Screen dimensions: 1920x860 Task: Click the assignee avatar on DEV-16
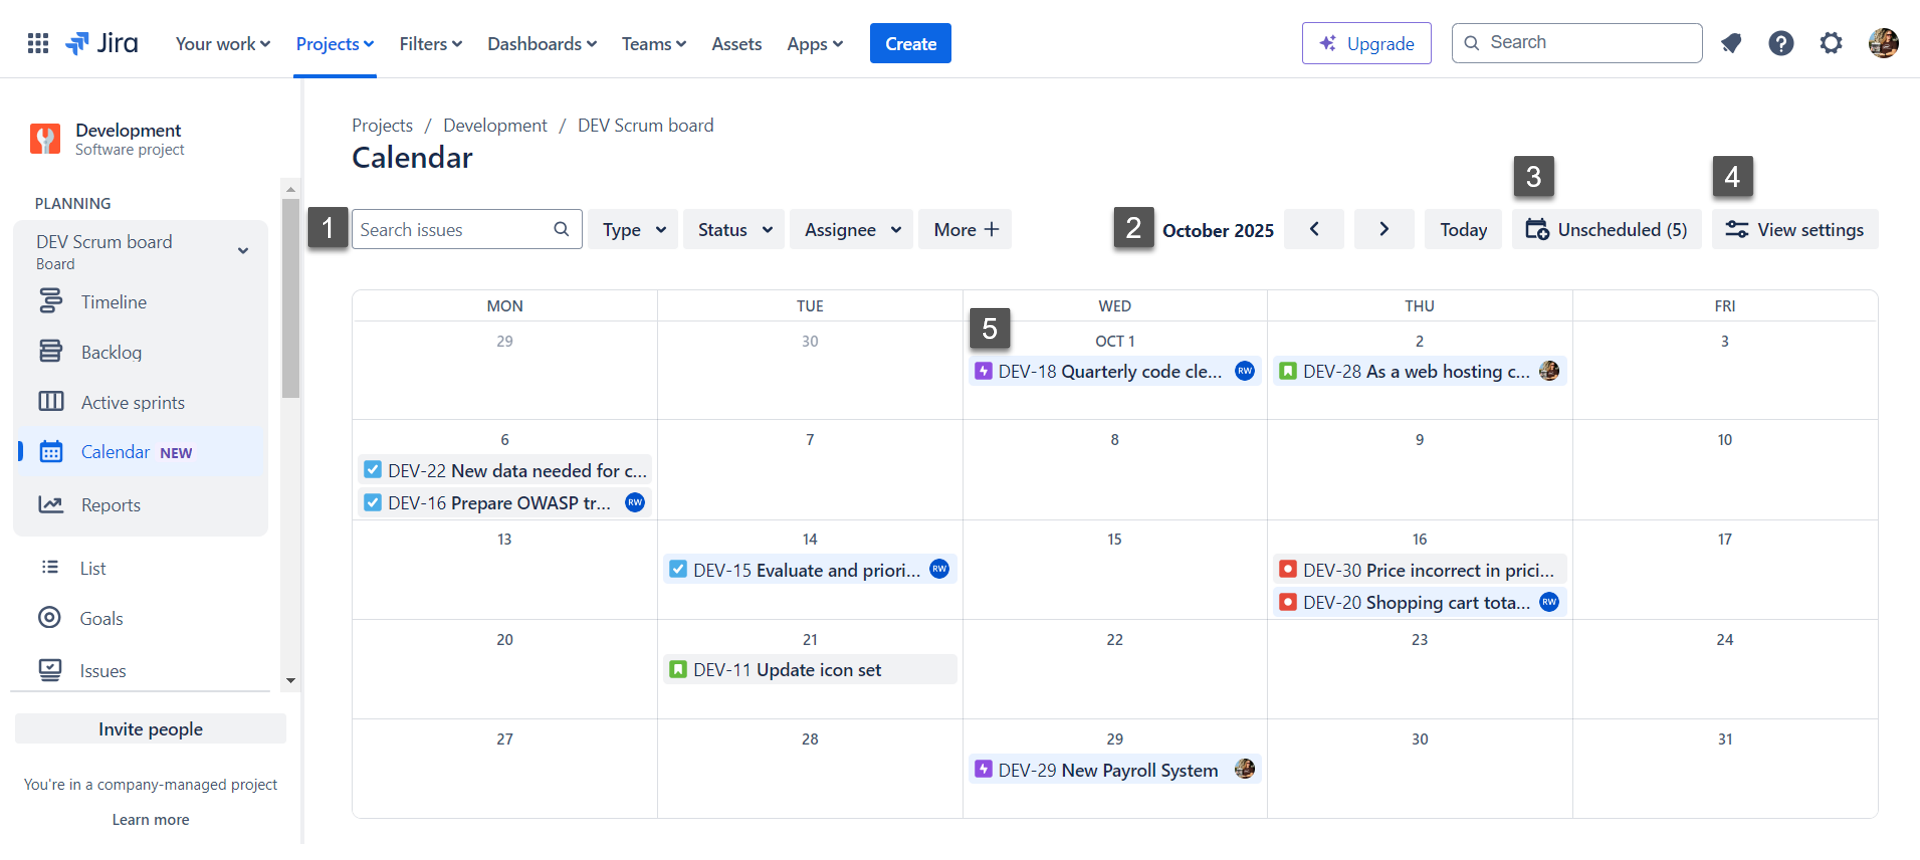[x=635, y=502]
